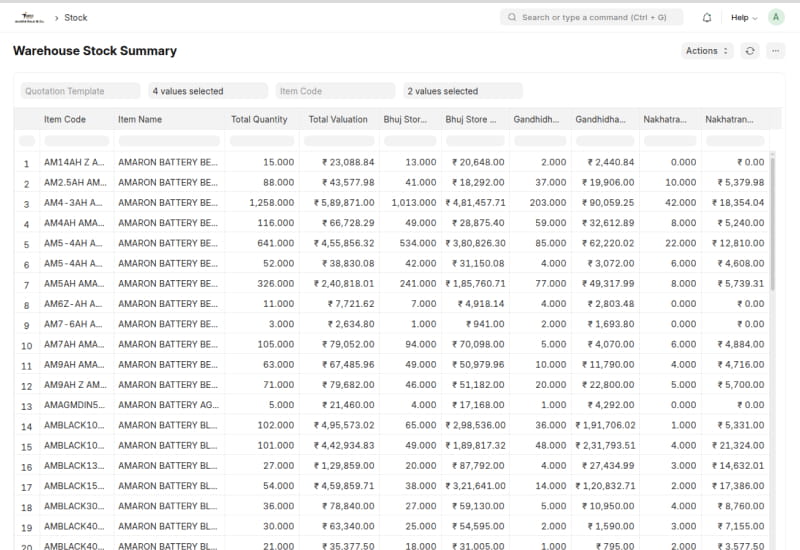Sort by the Item Name column header

(x=140, y=119)
